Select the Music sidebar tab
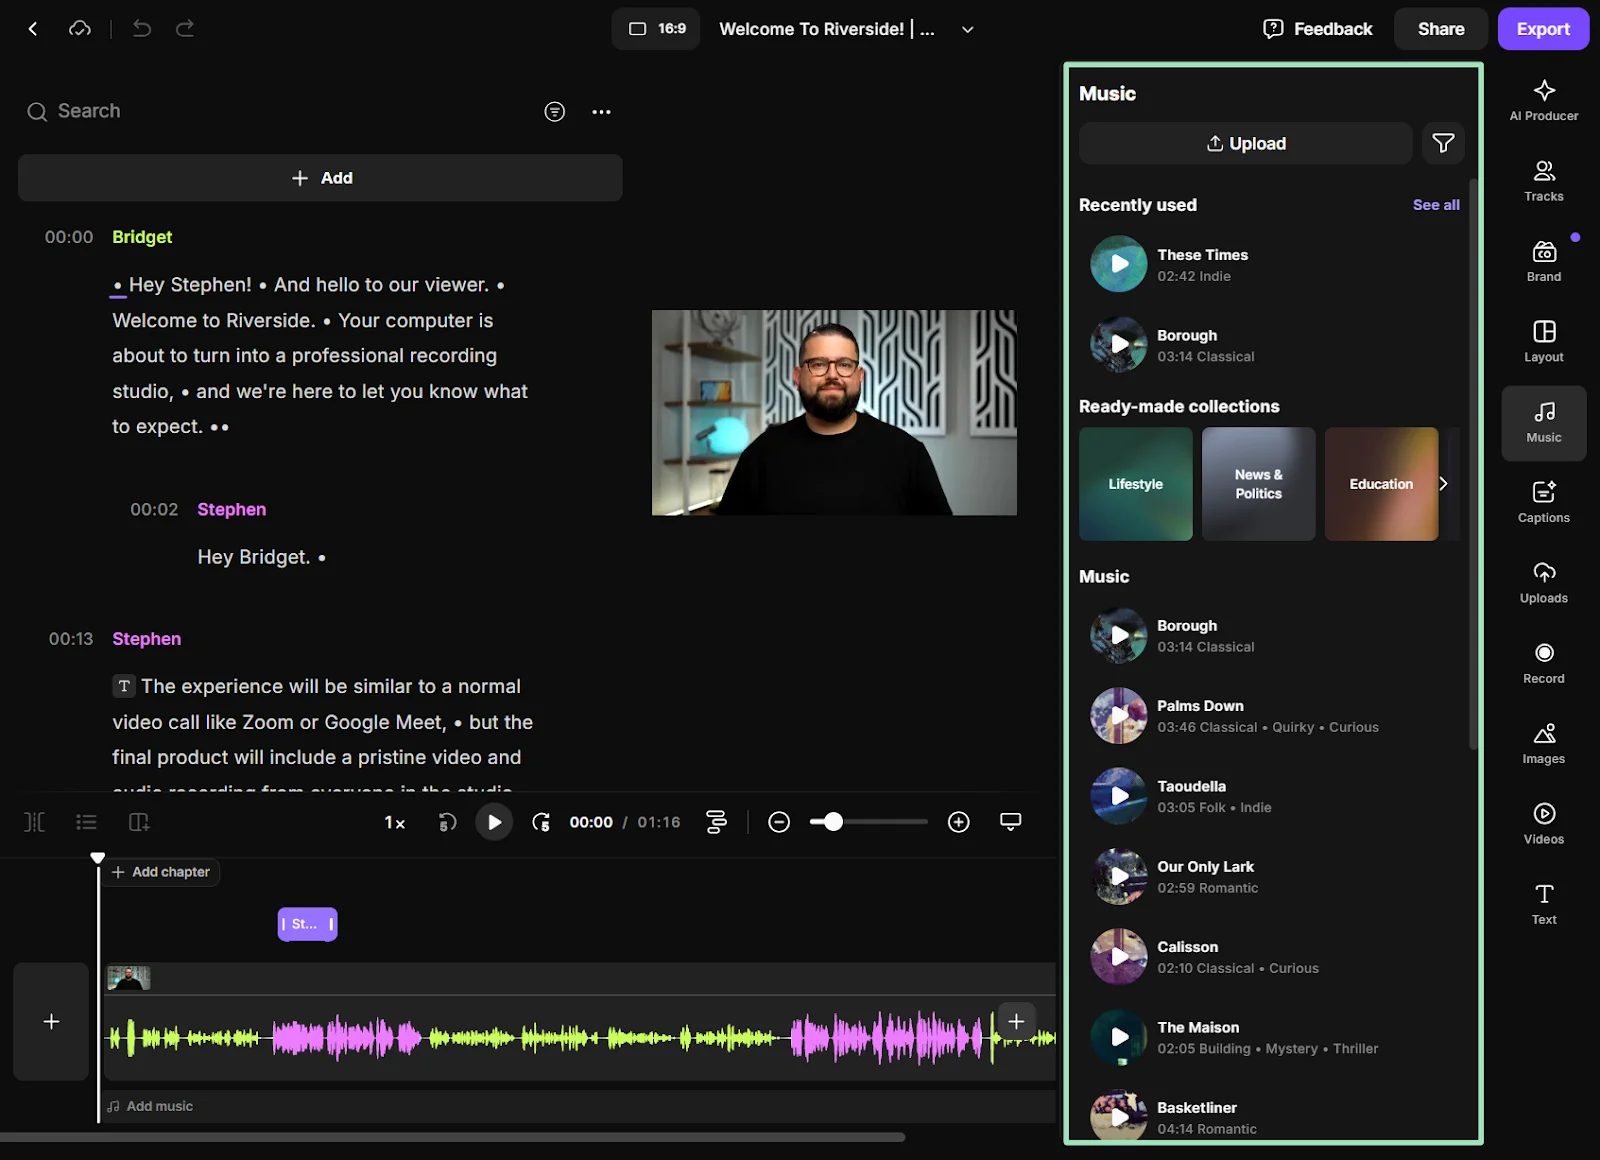This screenshot has width=1600, height=1160. [1544, 423]
